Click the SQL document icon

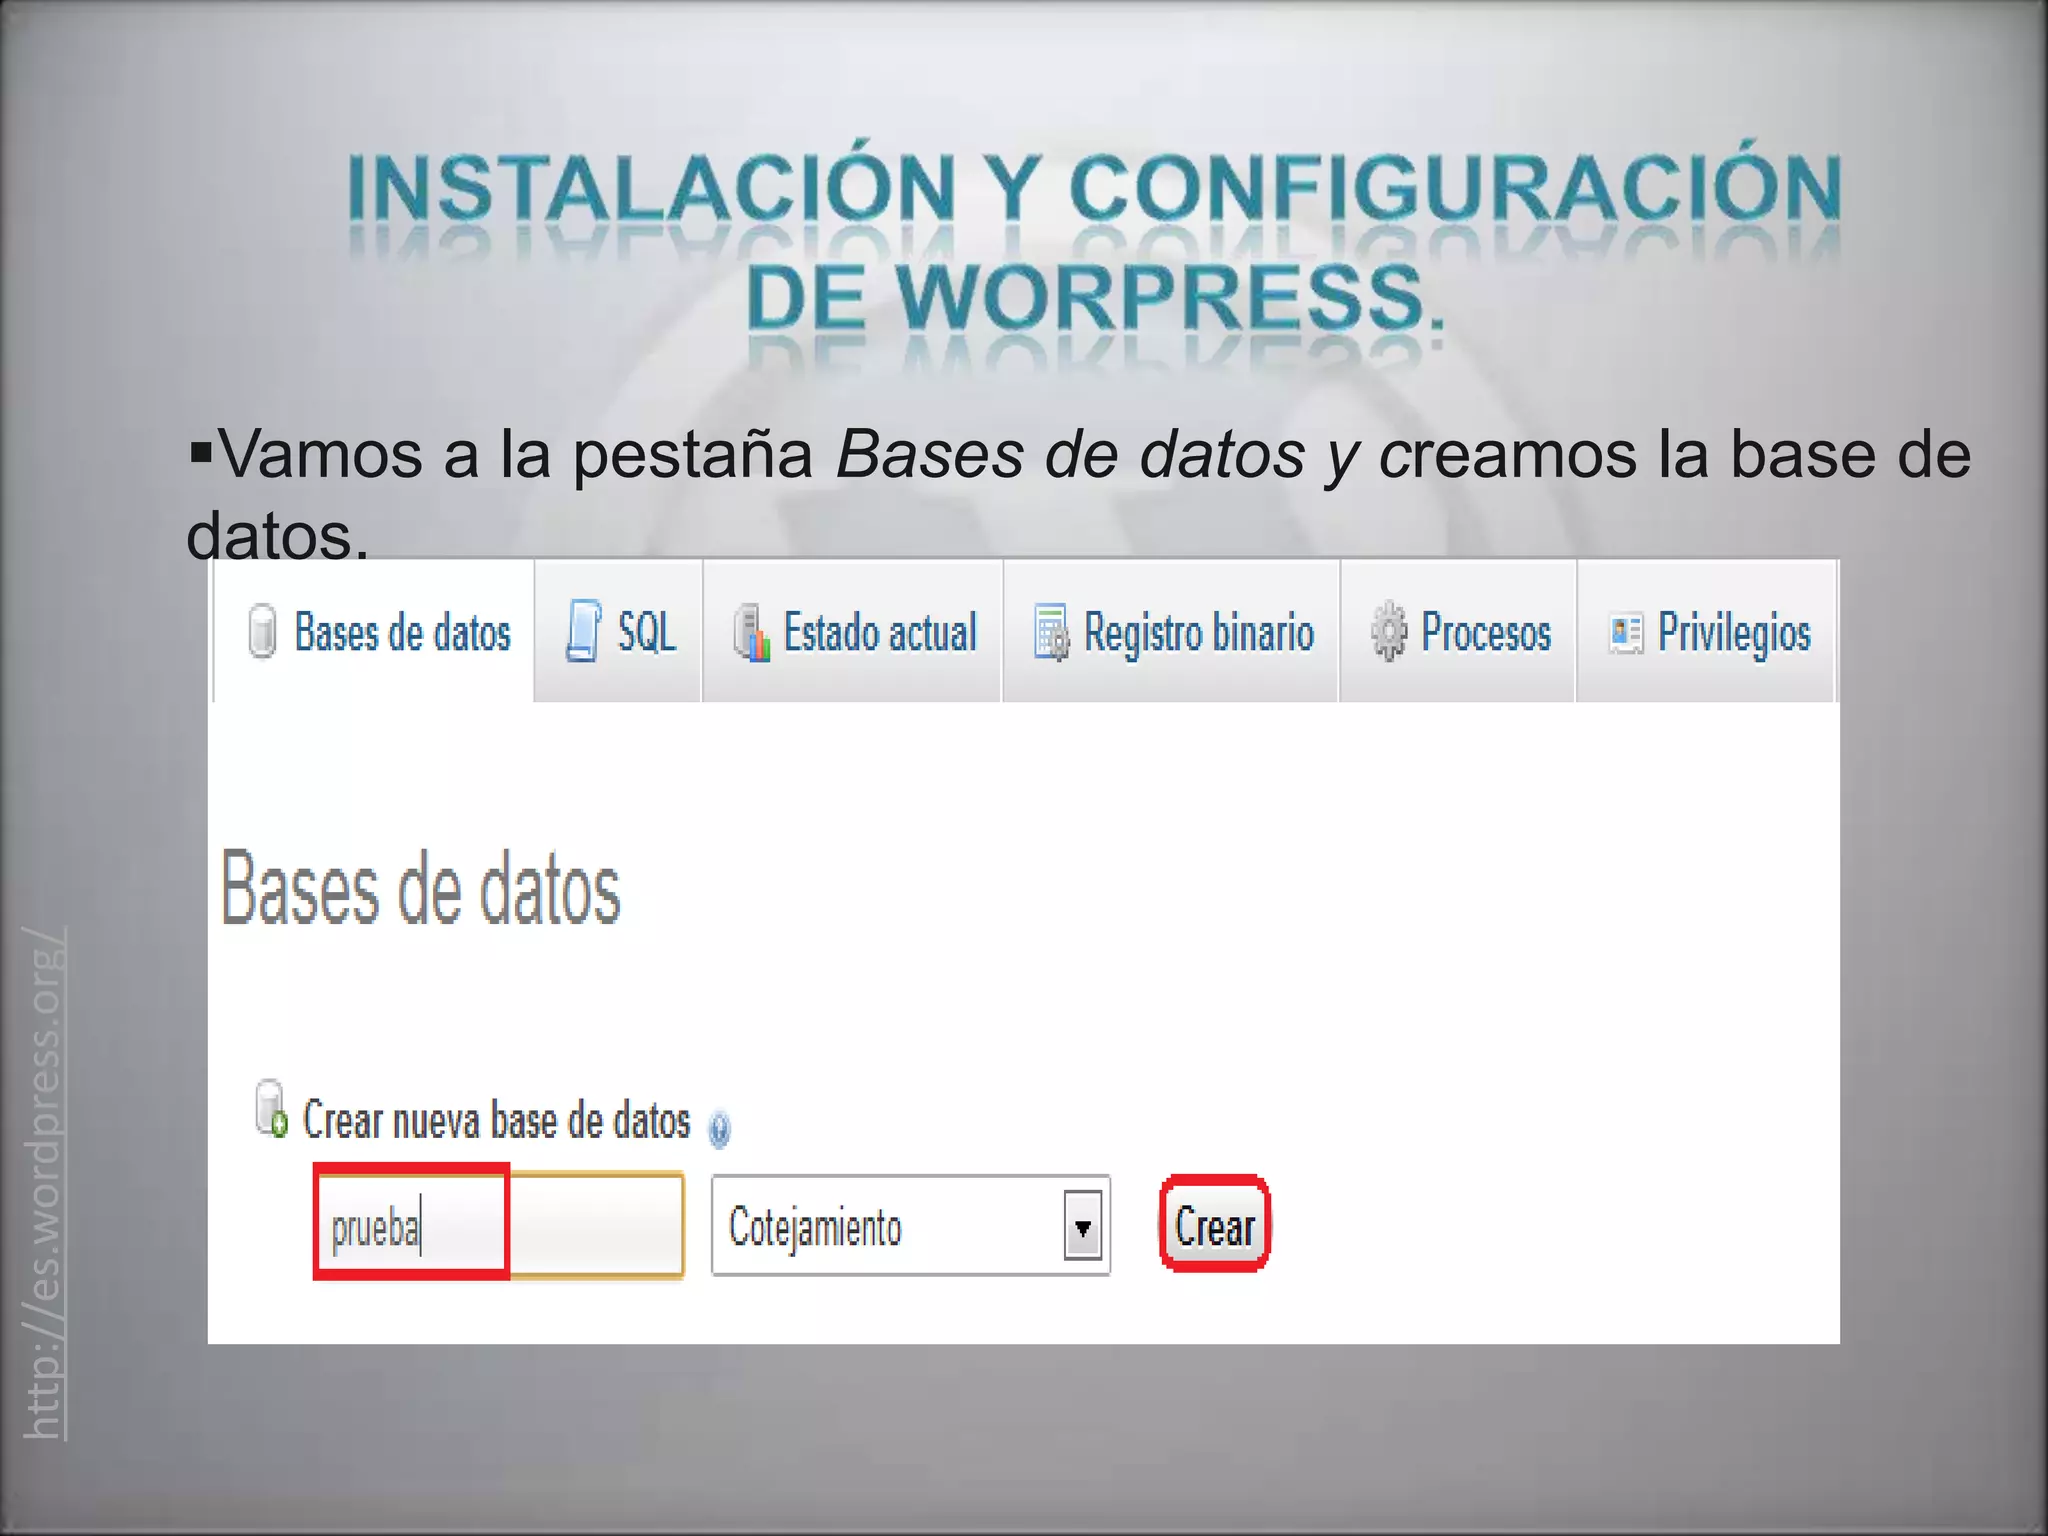click(x=583, y=631)
